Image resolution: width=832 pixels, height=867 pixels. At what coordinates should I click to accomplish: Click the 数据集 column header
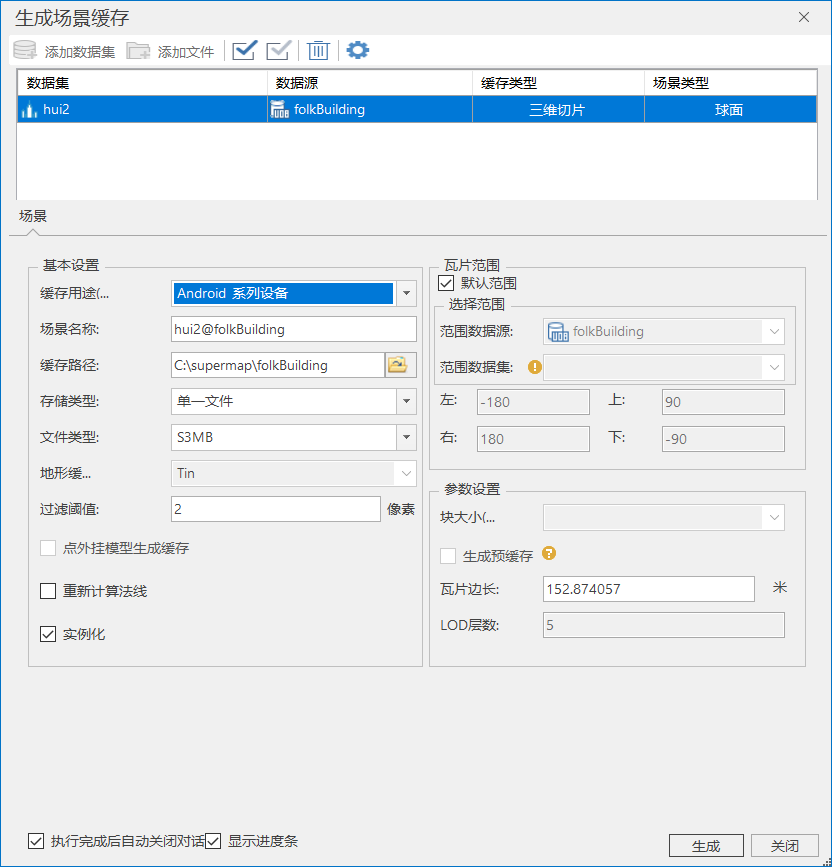pos(143,83)
